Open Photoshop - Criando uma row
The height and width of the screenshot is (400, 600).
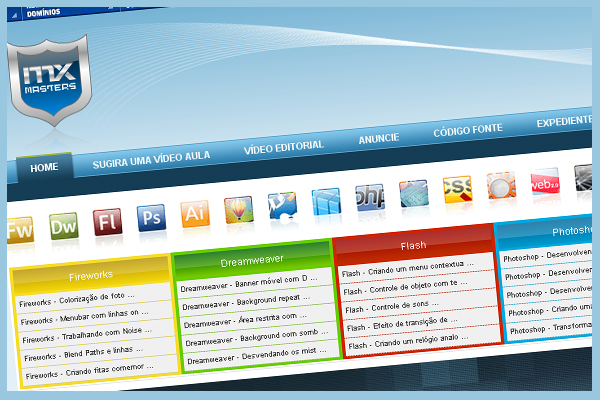point(549,310)
